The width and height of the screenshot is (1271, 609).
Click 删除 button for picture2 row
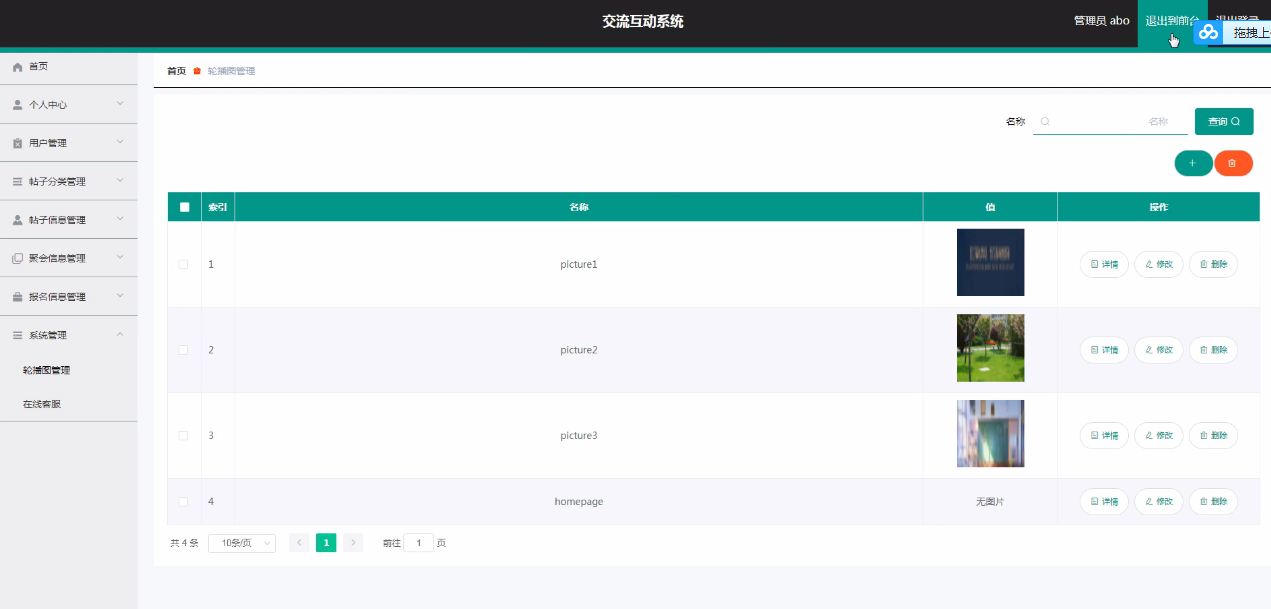point(1213,350)
